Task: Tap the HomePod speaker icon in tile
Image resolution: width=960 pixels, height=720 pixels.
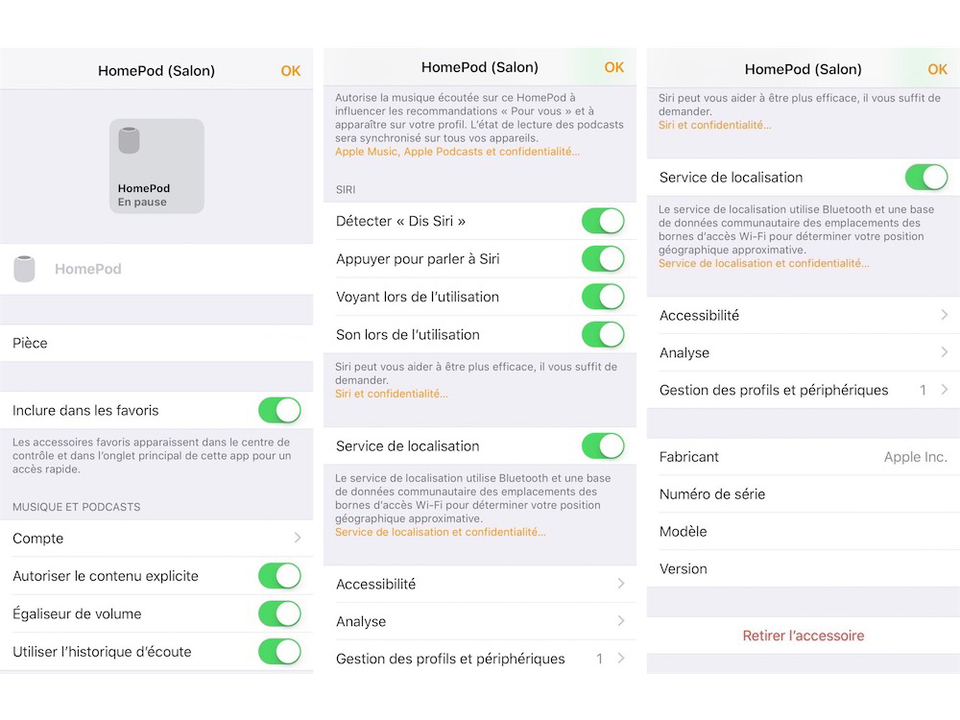Action: tap(129, 141)
